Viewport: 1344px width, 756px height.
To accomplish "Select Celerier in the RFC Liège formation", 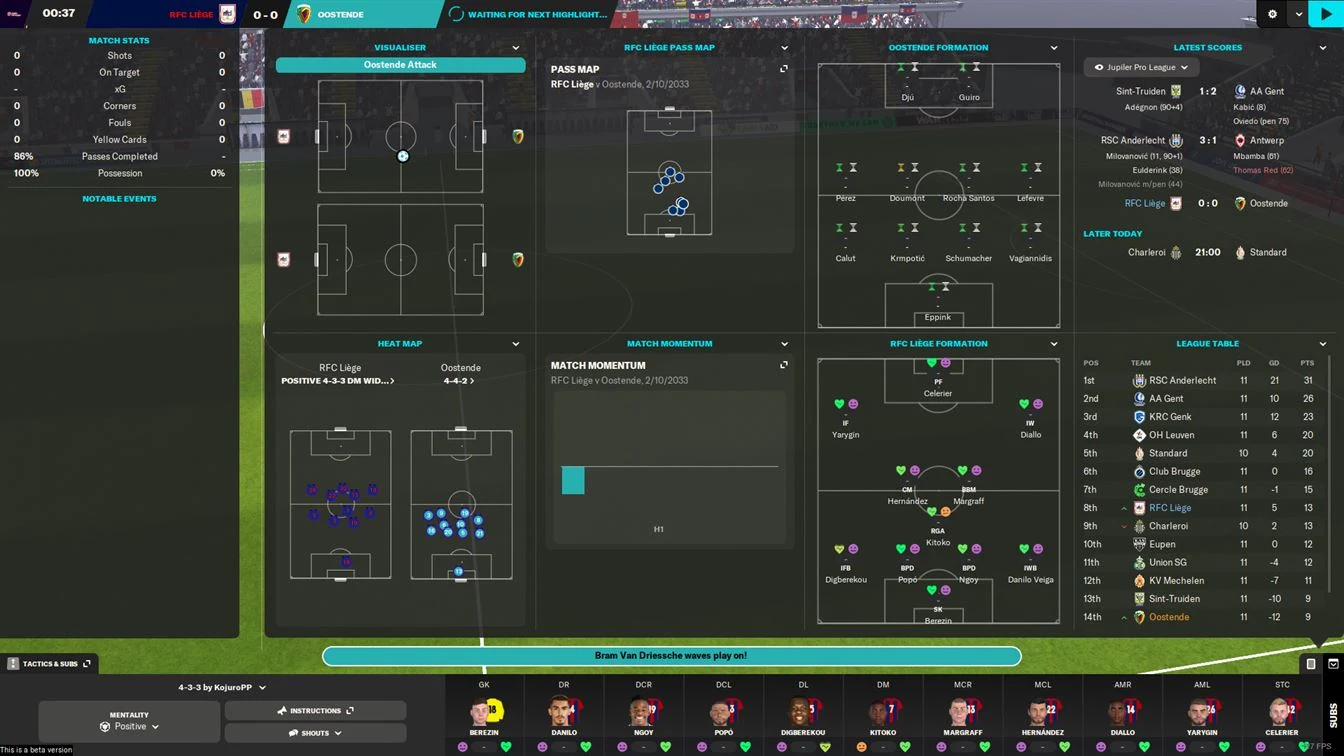I will point(938,377).
